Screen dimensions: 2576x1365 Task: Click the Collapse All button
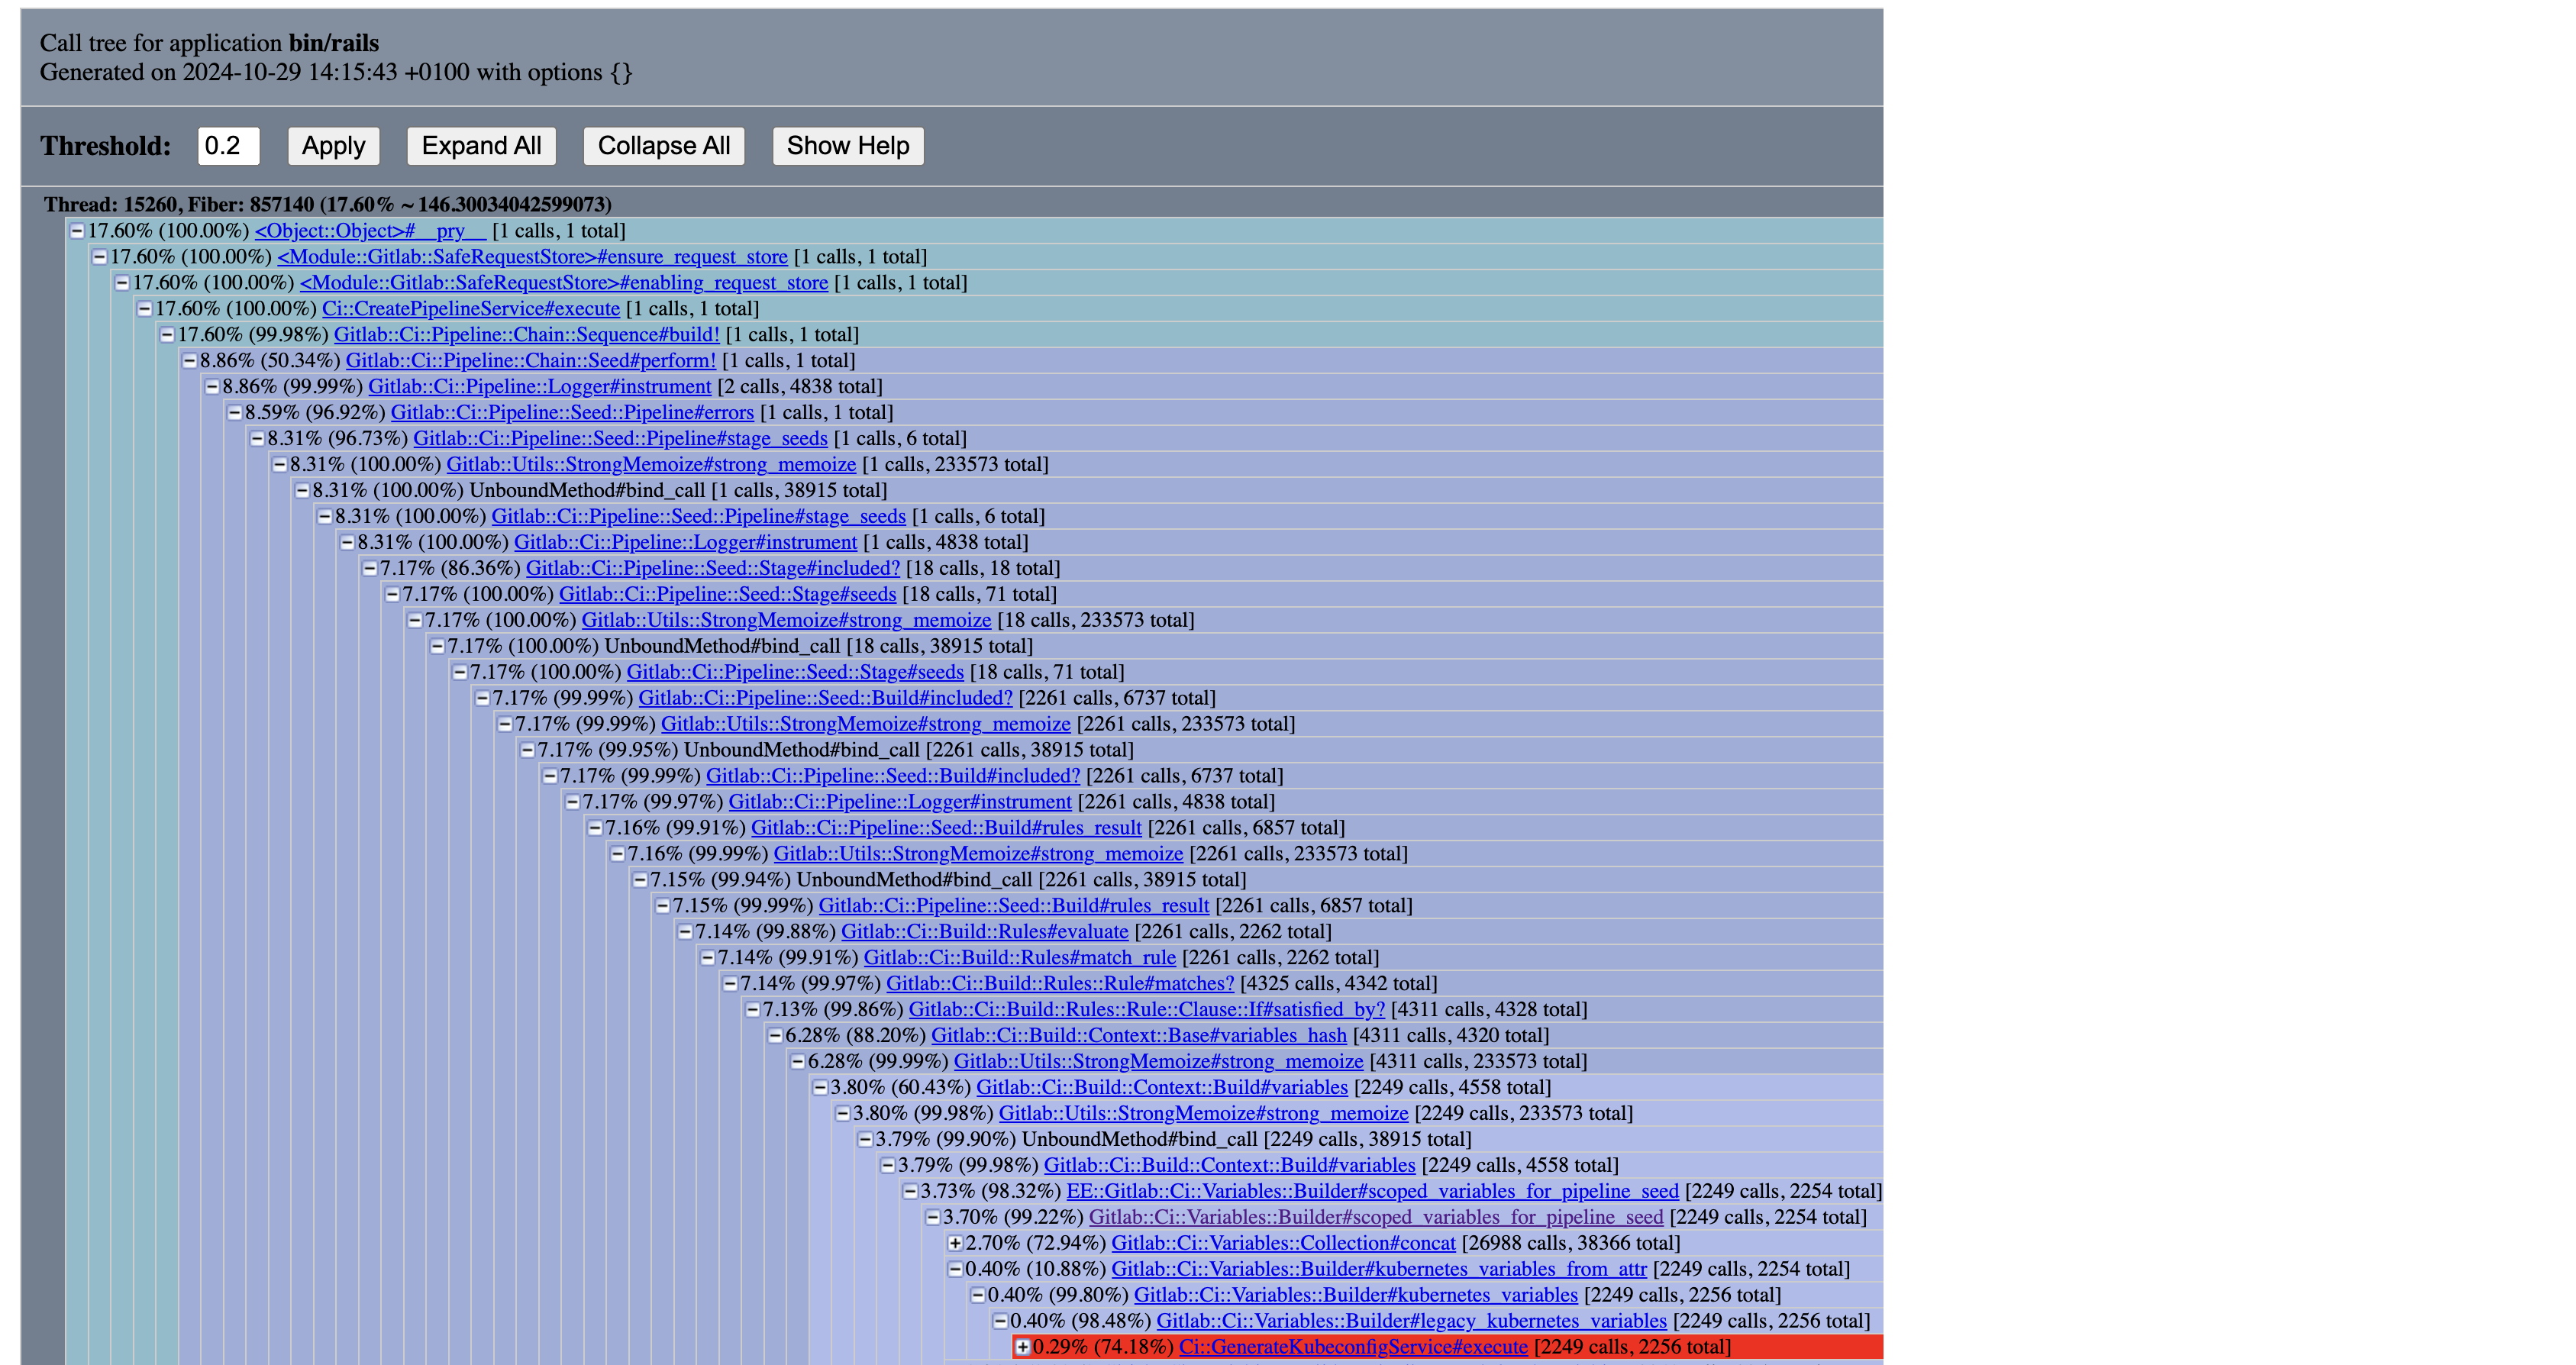point(664,146)
